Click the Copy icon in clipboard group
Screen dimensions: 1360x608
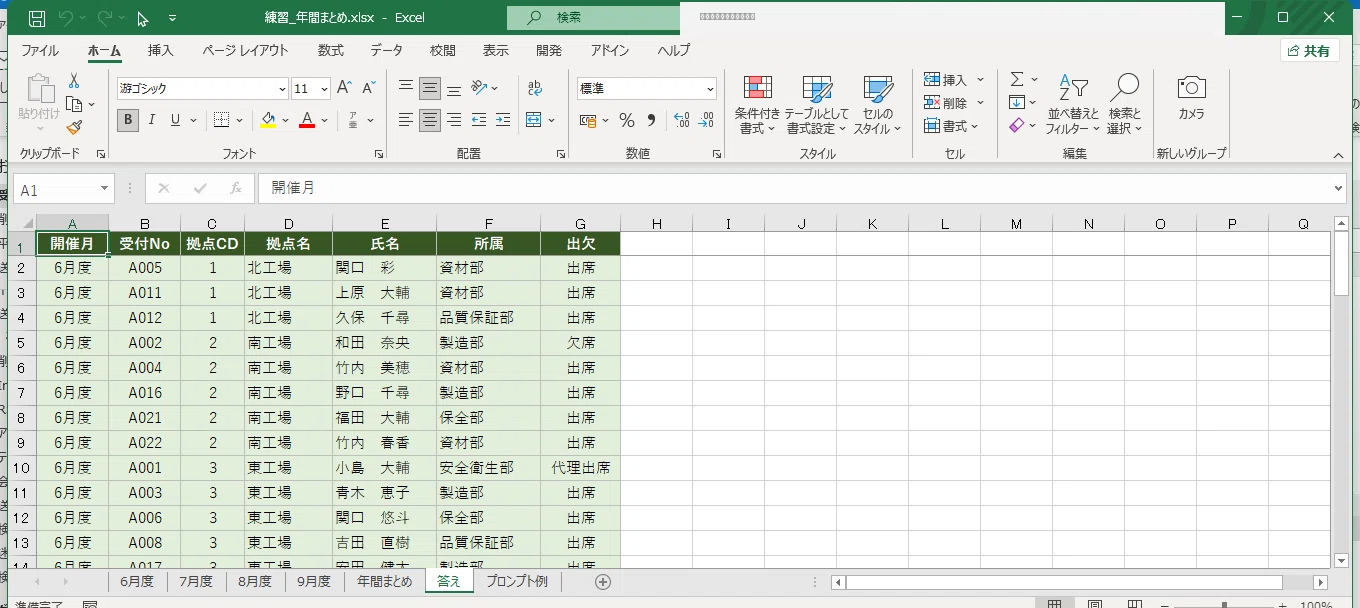pos(74,104)
